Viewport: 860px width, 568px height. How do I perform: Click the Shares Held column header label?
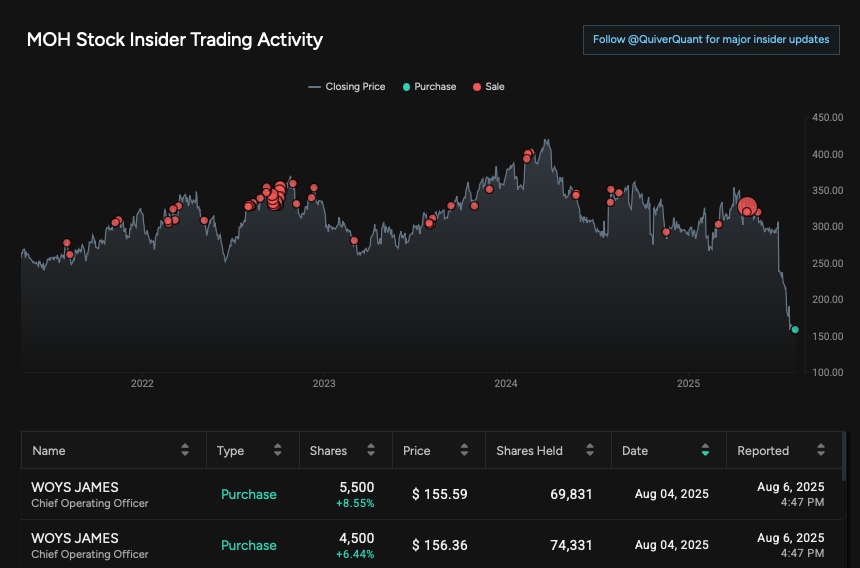(529, 451)
